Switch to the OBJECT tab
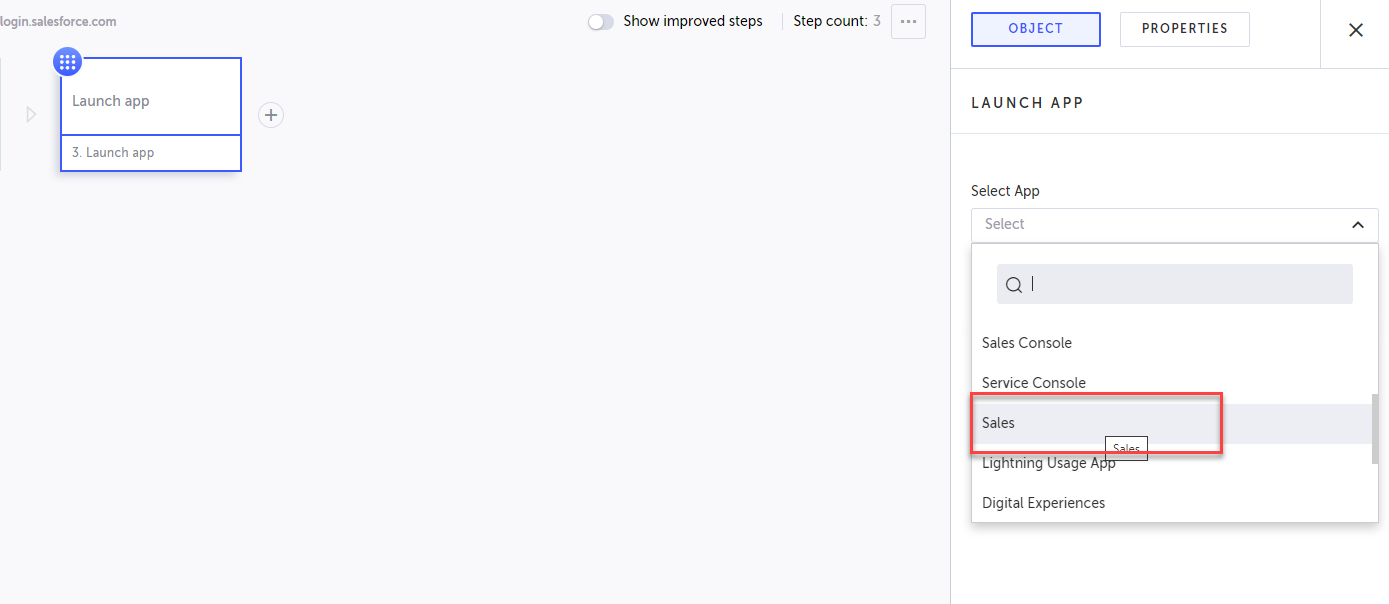1389x604 pixels. click(1035, 29)
